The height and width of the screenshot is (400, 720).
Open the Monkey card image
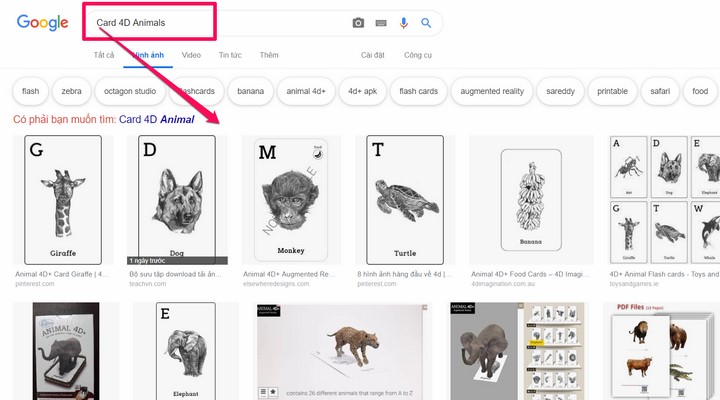(x=291, y=200)
